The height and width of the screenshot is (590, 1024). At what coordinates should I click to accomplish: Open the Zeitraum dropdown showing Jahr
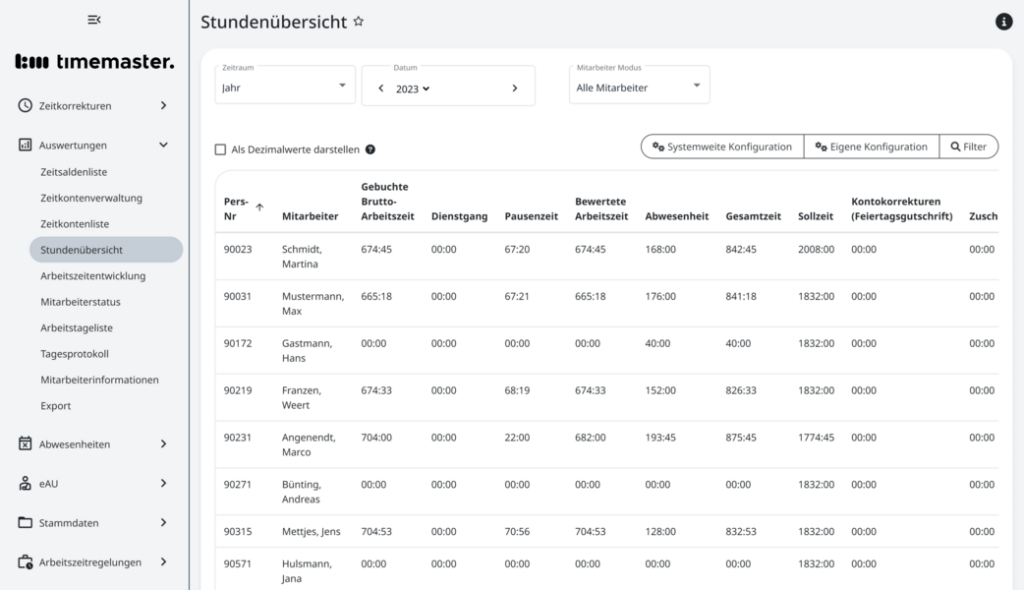284,85
